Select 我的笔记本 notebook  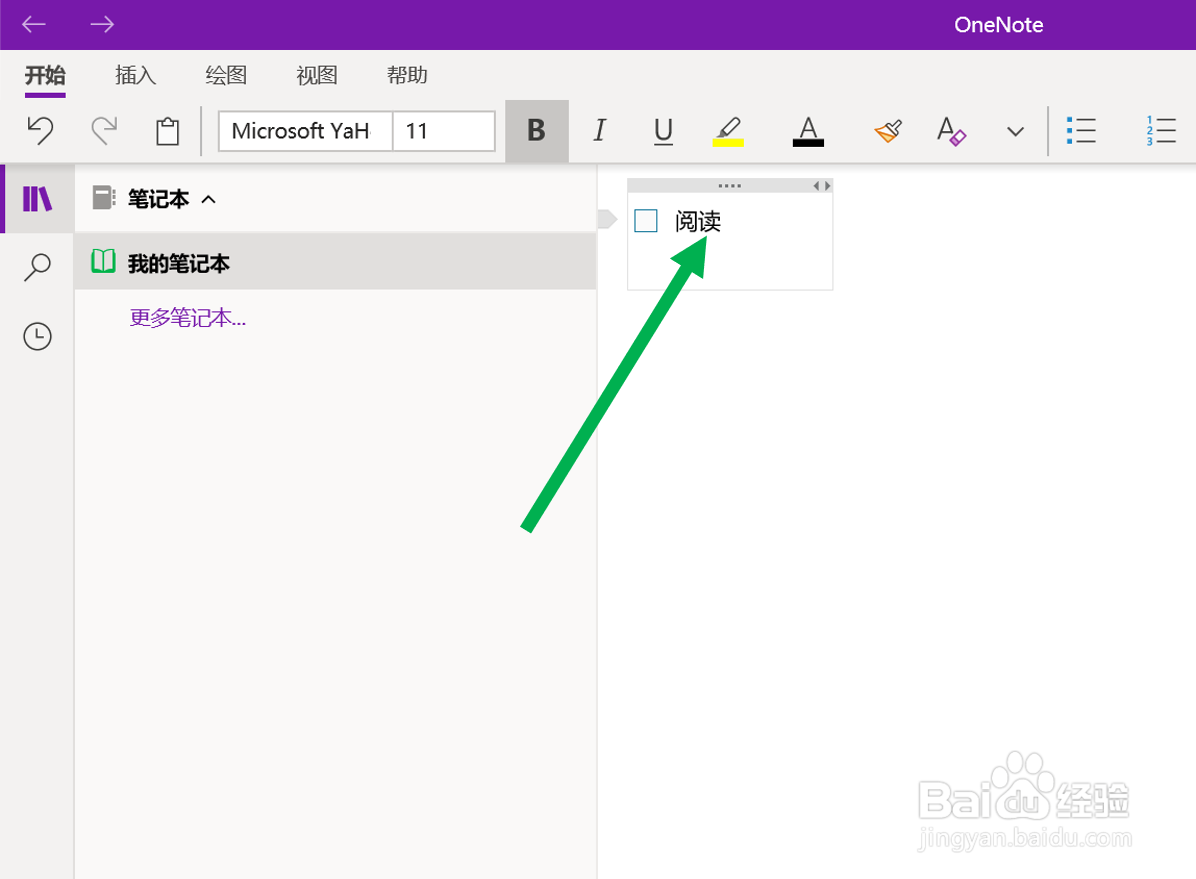(336, 262)
